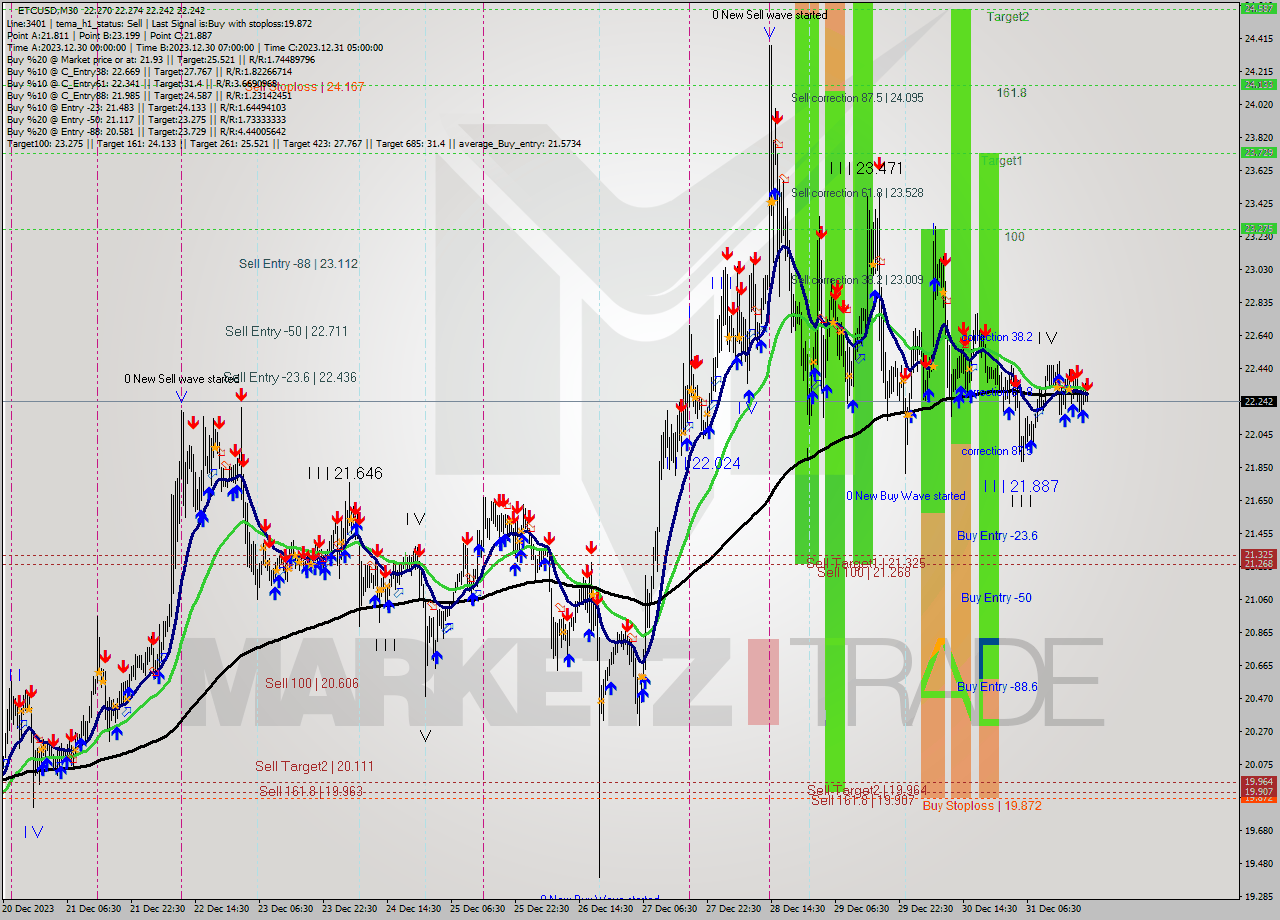Click the red 19.964 price tag
Viewport: 1280px width, 920px height.
pyautogui.click(x=1258, y=782)
